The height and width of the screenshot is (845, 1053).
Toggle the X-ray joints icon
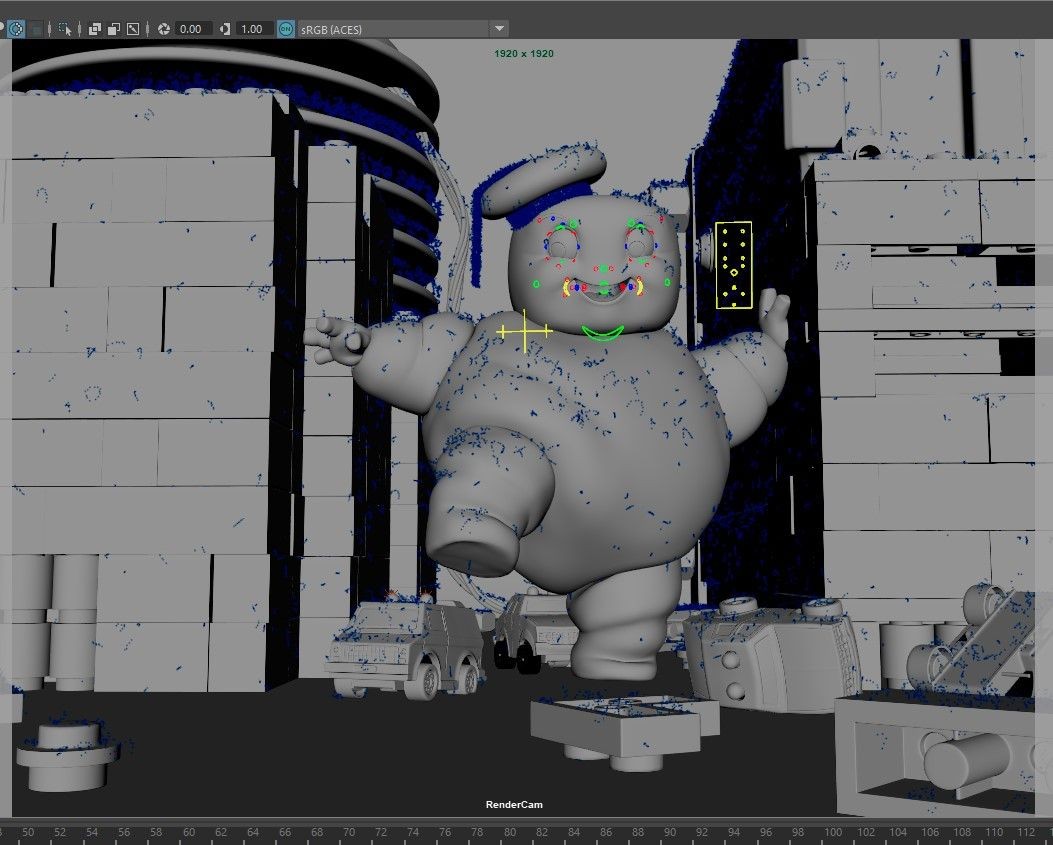click(133, 29)
